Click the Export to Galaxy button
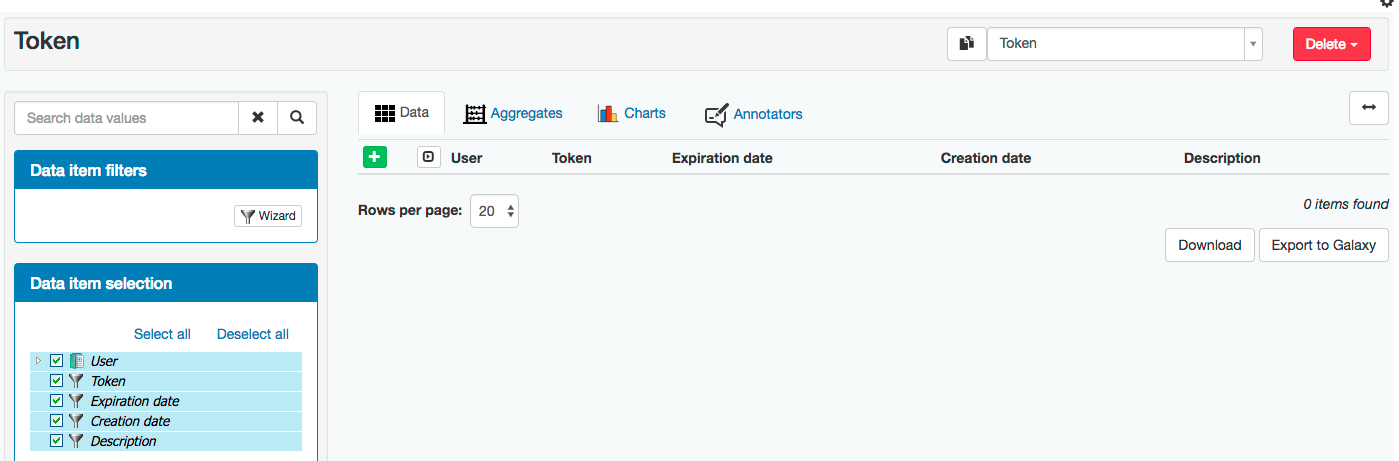 click(1323, 245)
